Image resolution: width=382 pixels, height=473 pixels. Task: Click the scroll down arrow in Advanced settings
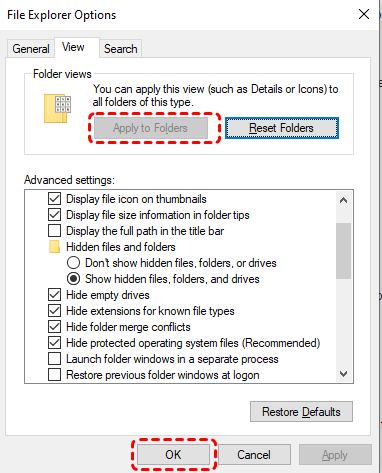(343, 374)
